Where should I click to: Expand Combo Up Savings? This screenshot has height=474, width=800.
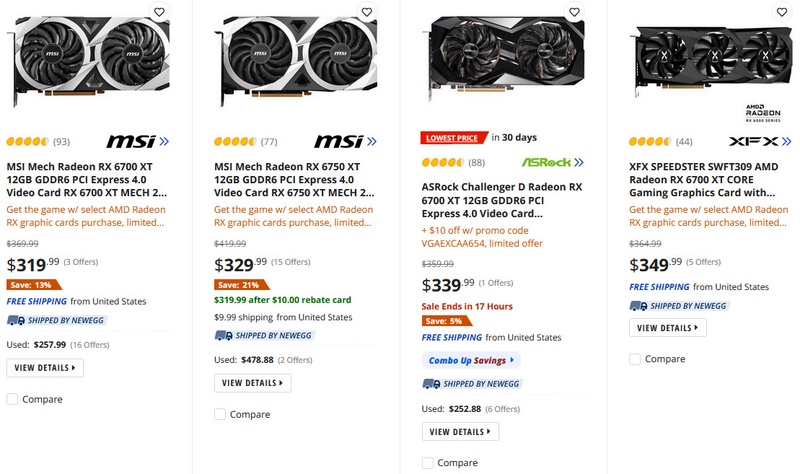point(470,360)
